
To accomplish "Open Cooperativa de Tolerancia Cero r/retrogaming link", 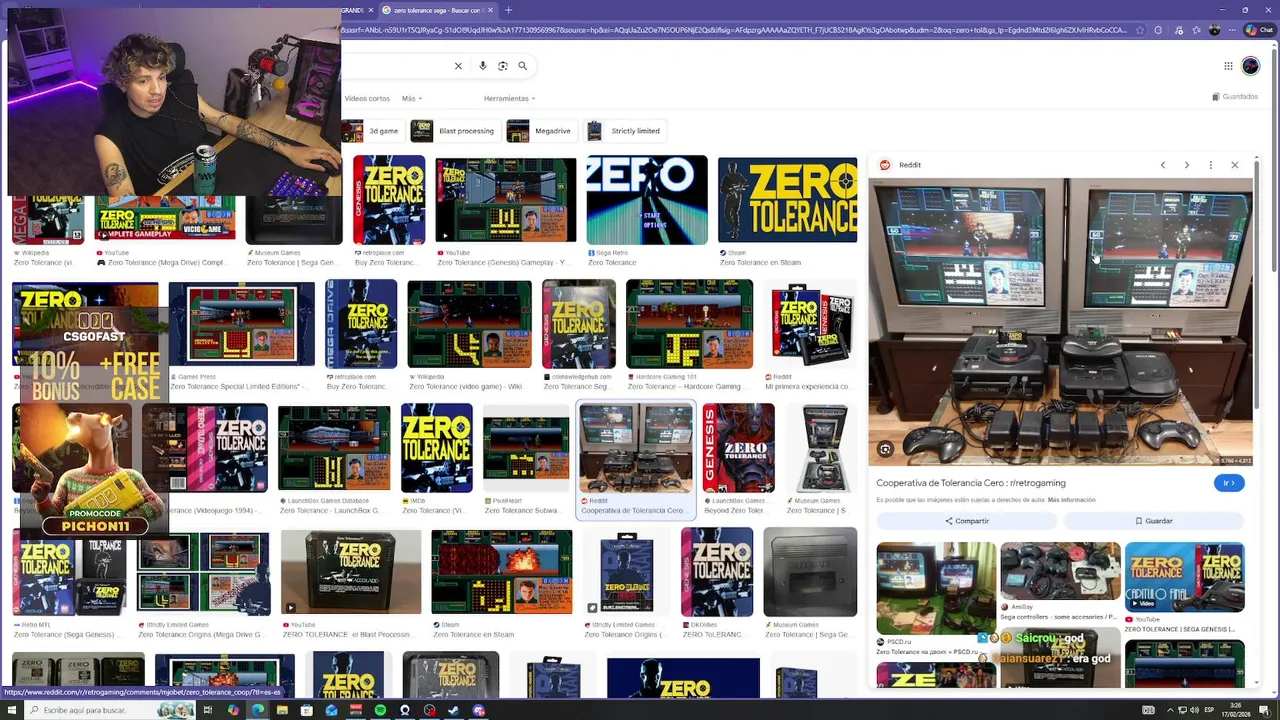I will (x=971, y=483).
